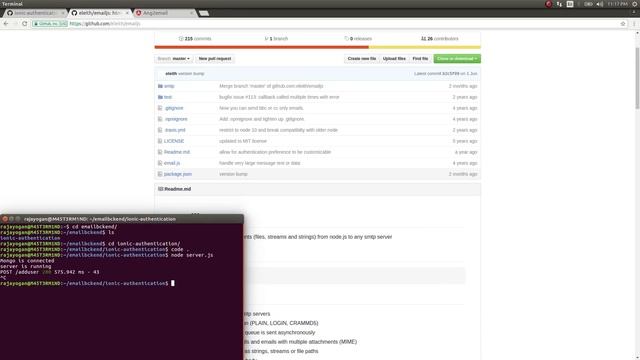Switch to the Ang2email browser tab

click(163, 13)
